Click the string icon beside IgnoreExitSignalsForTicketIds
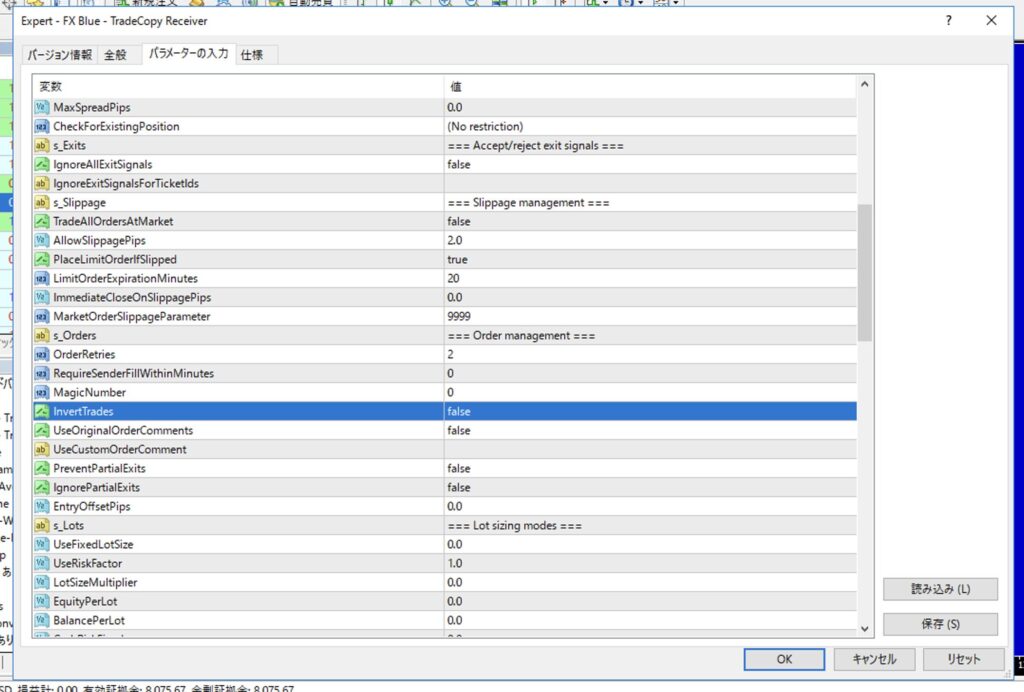The height and width of the screenshot is (692, 1024). [x=42, y=183]
